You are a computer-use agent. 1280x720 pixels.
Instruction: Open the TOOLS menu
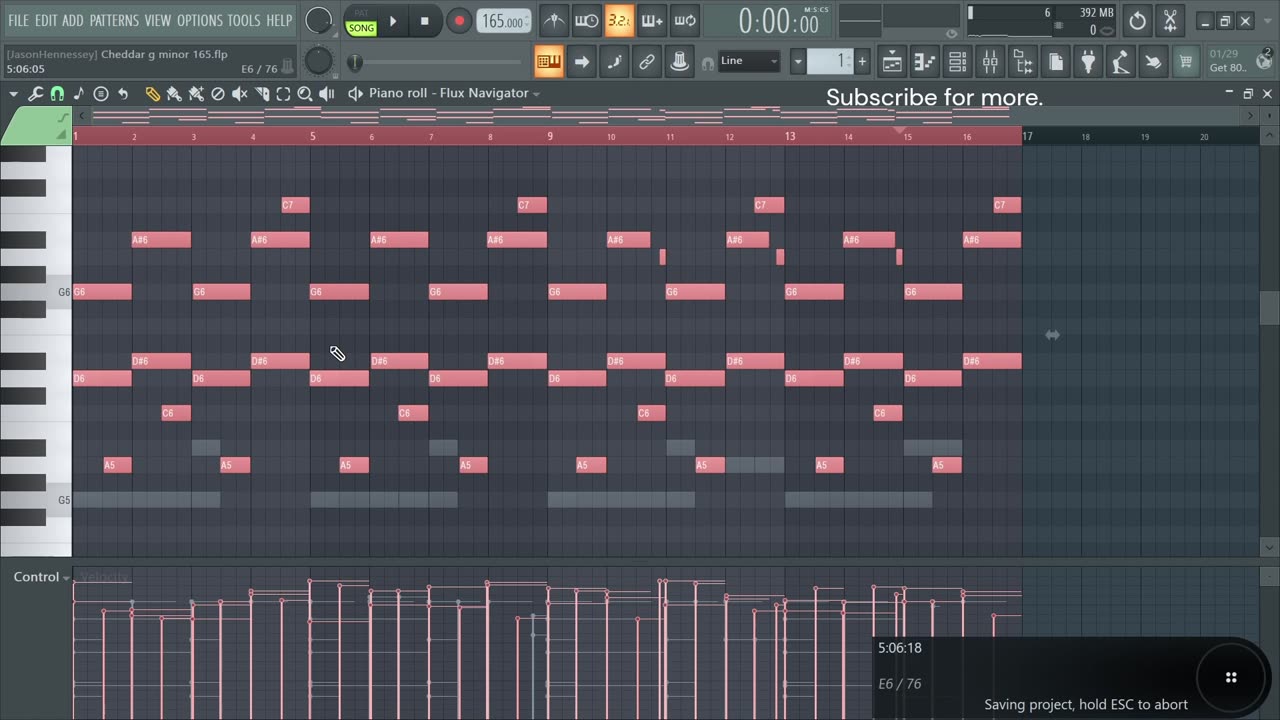coord(243,20)
